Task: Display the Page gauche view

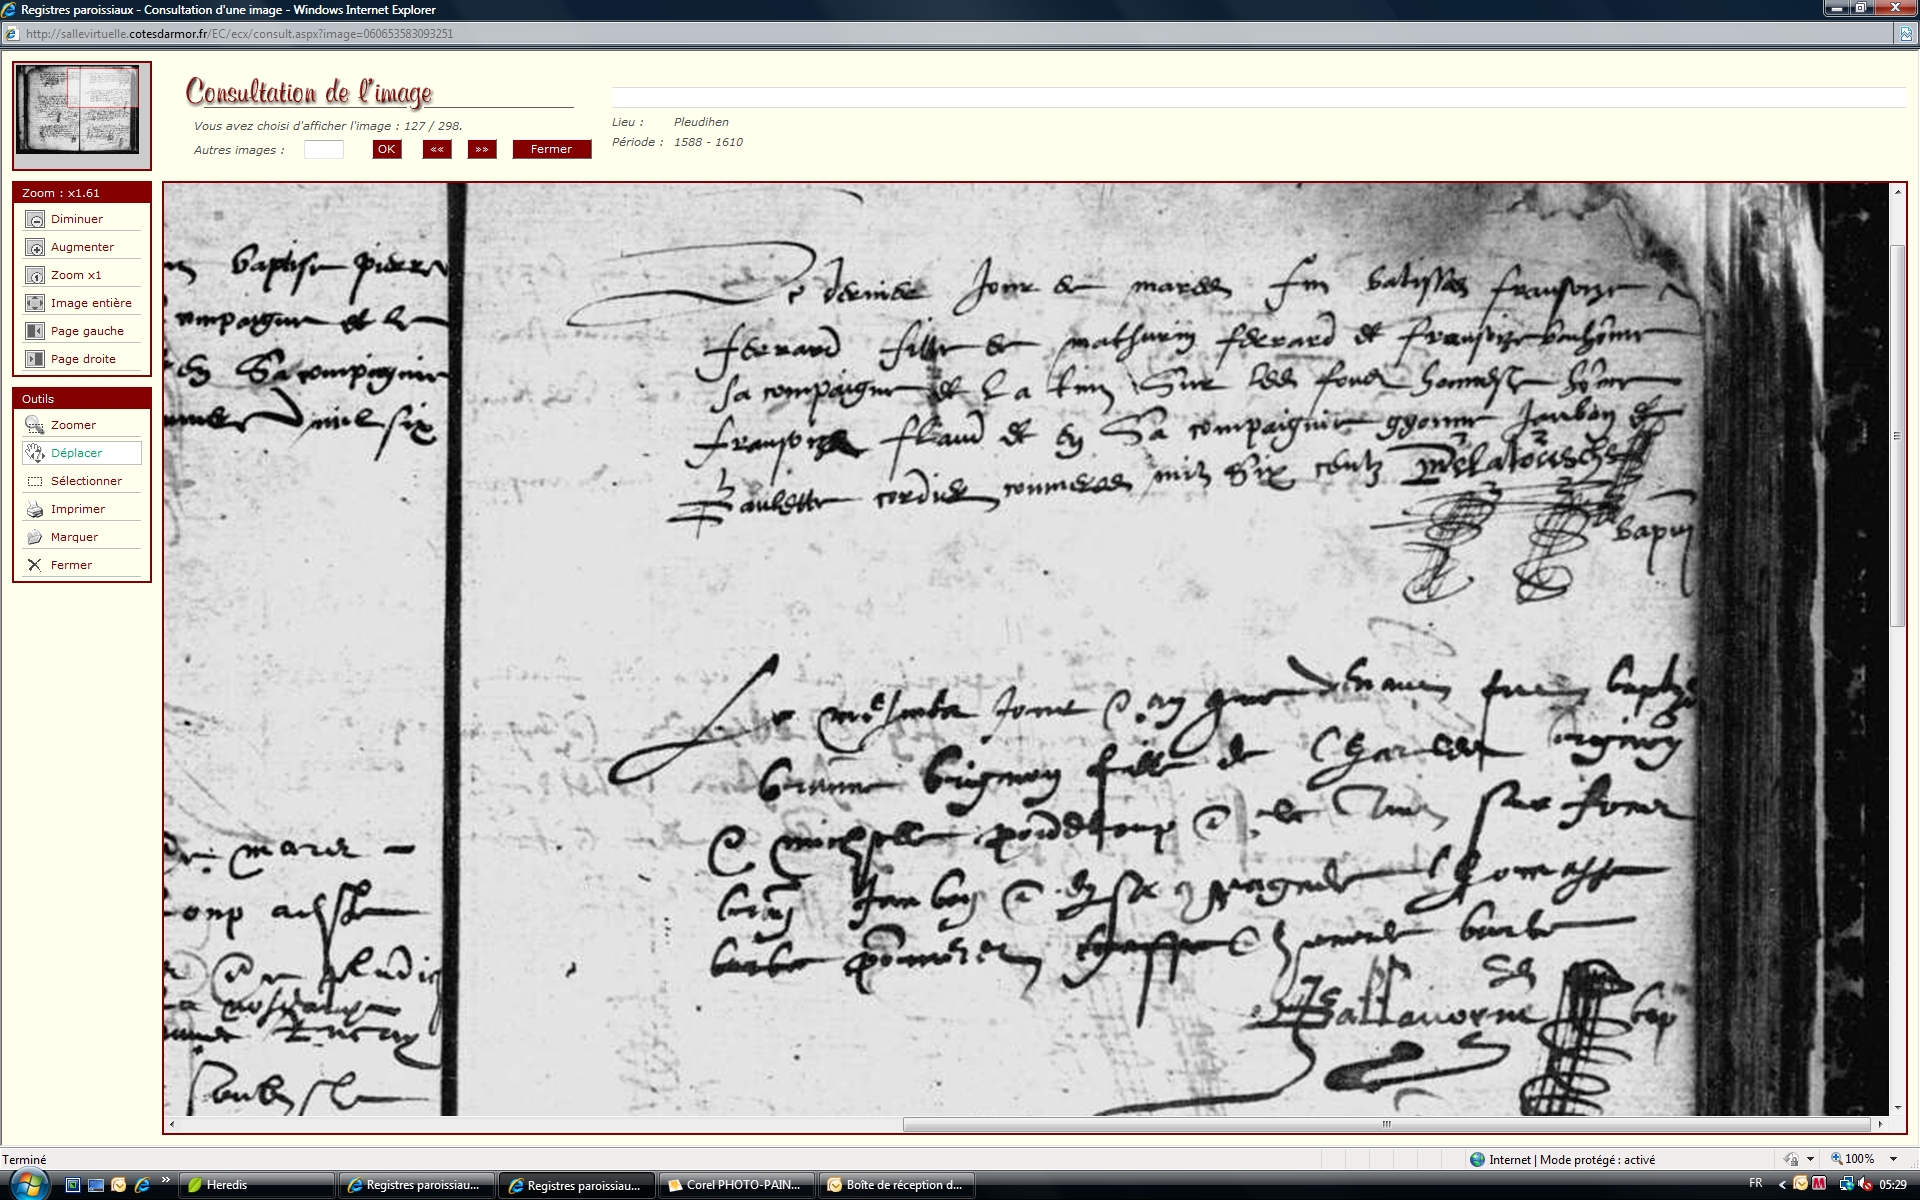Action: click(35, 331)
